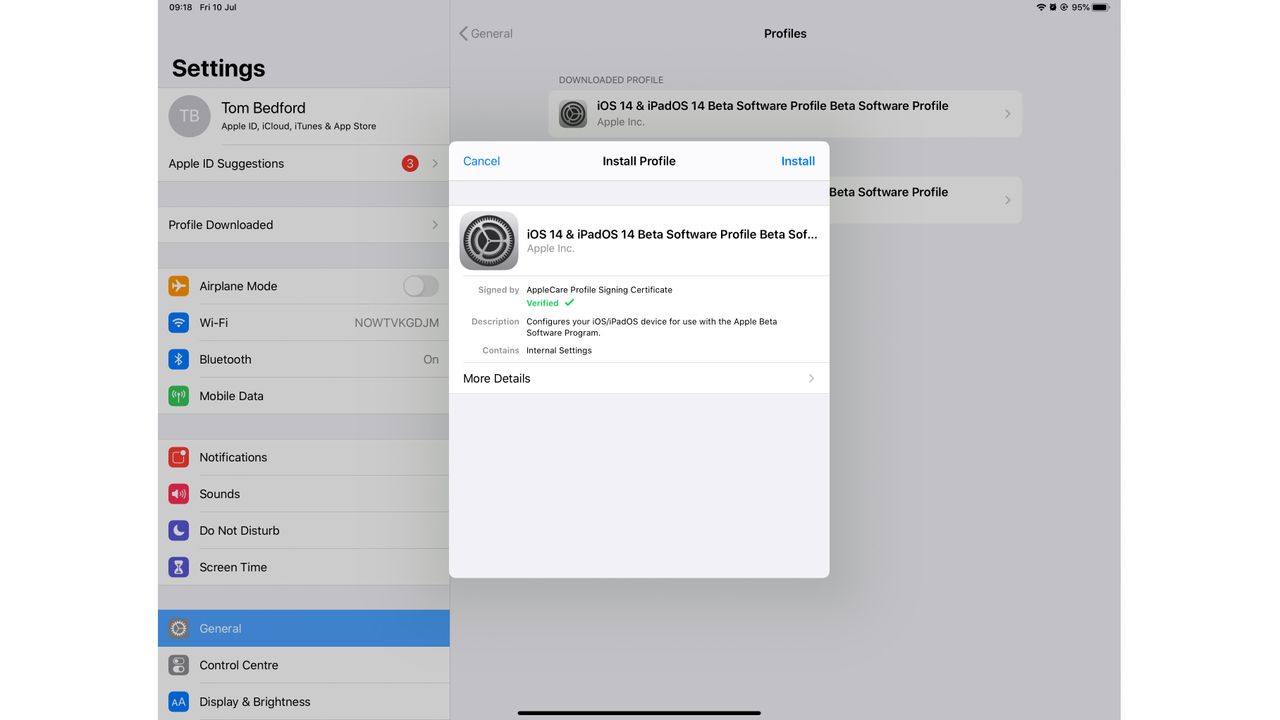Open Control Centre settings item

coord(304,665)
